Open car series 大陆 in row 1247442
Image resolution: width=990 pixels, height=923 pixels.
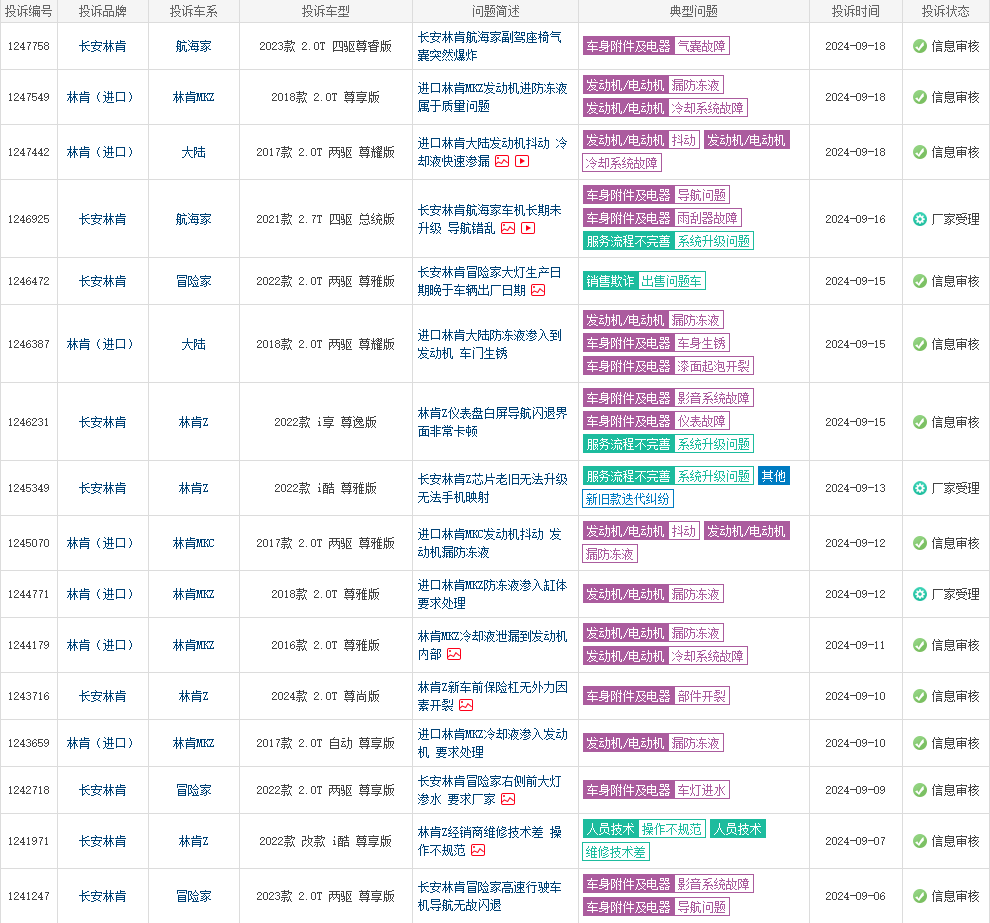[193, 152]
